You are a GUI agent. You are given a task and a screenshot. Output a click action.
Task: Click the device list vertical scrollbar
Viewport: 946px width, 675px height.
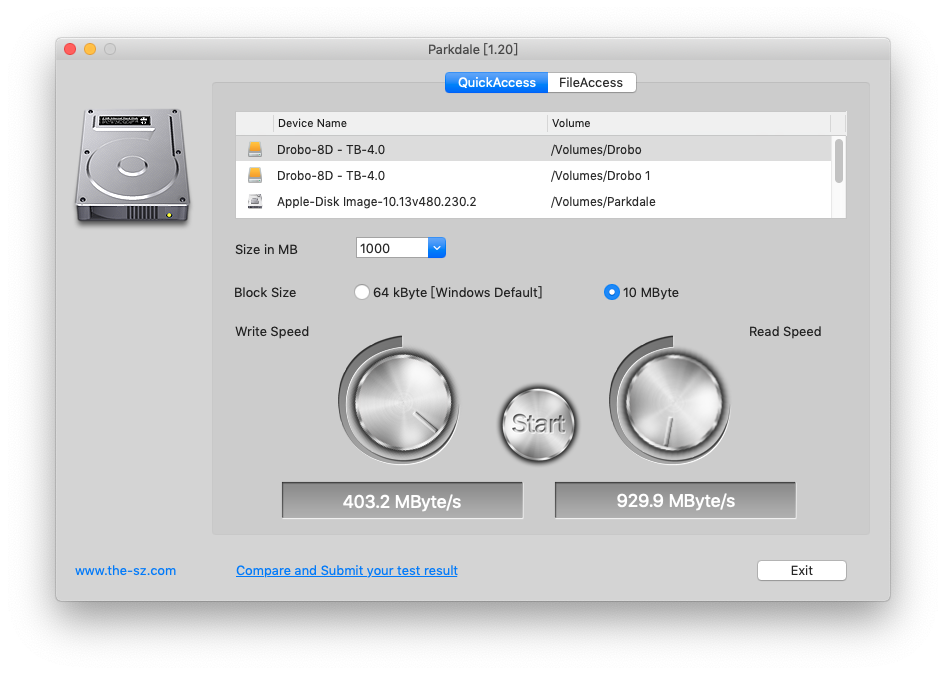pos(839,160)
